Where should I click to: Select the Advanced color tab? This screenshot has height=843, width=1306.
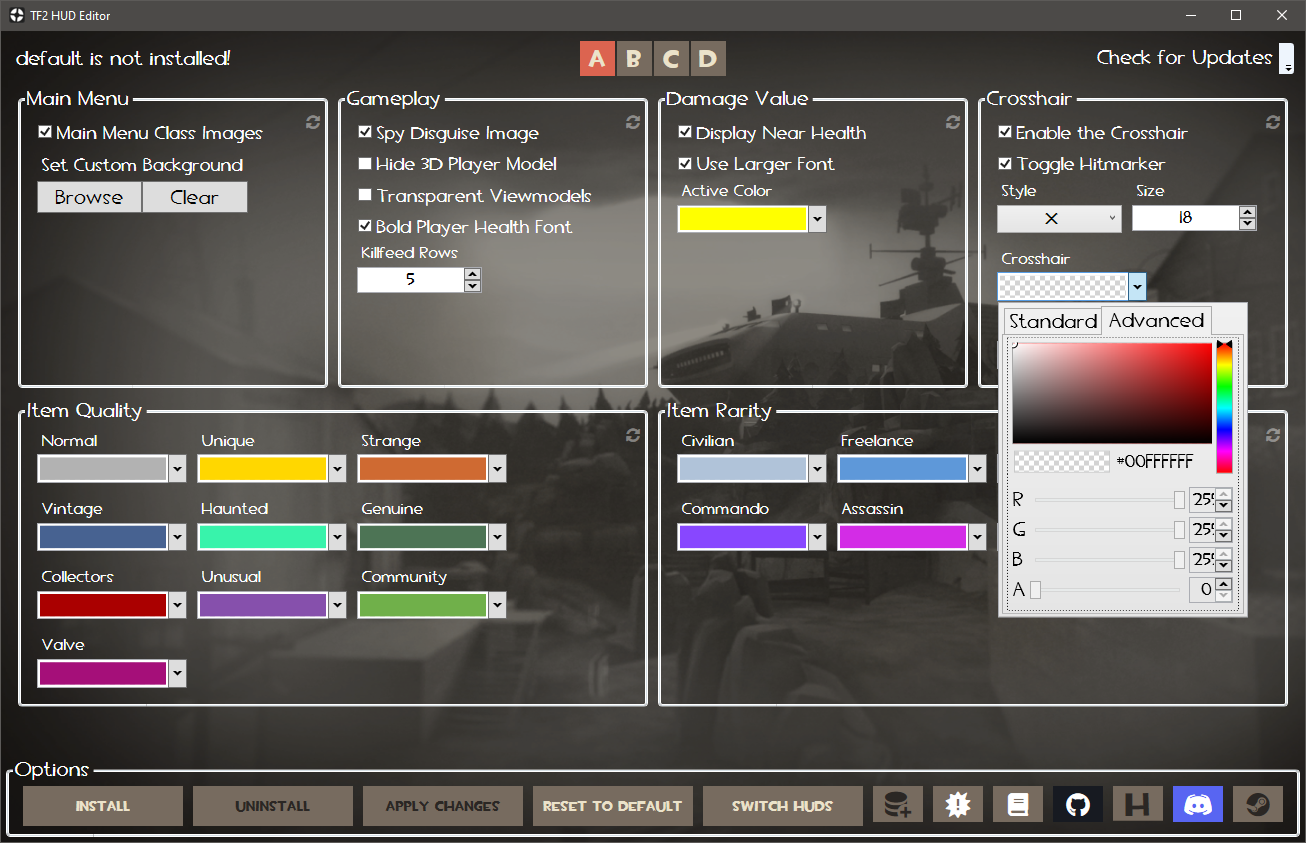[1156, 320]
